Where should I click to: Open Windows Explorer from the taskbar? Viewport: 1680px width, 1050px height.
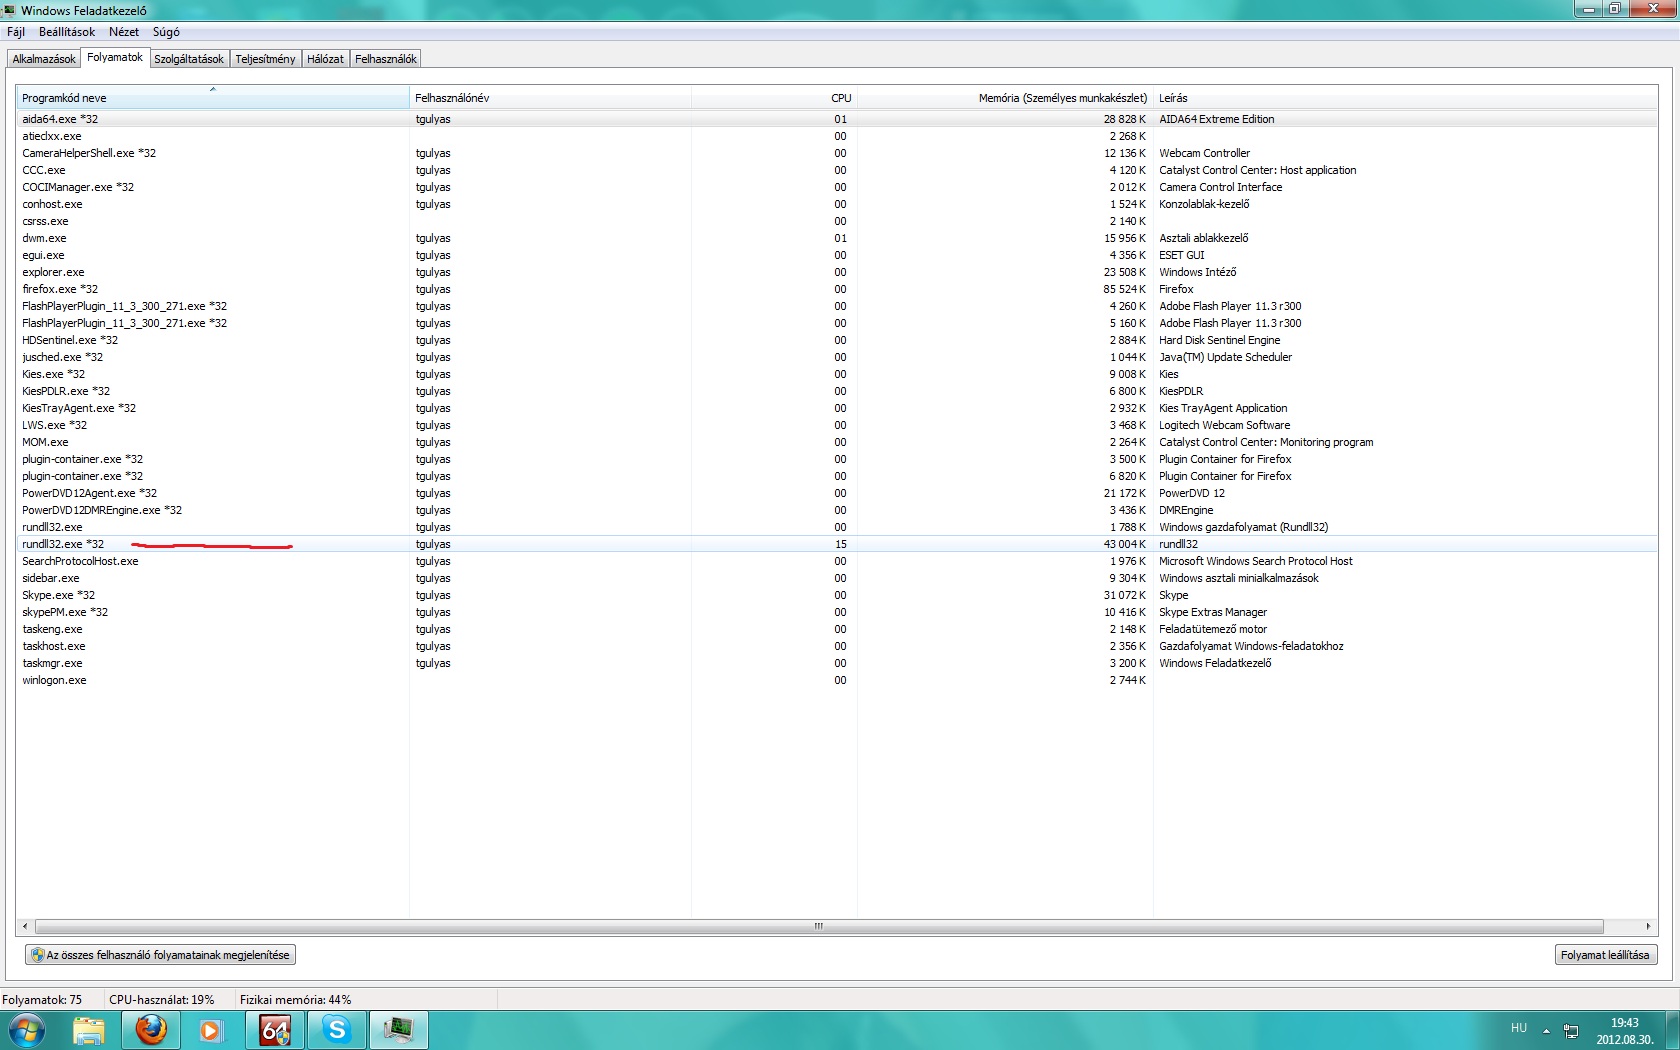coord(89,1029)
